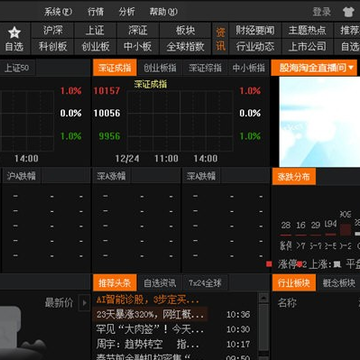Image resolution: width=360 pixels, height=360 pixels.
Task: Click the 10157 upper price label
Action: 107,91
